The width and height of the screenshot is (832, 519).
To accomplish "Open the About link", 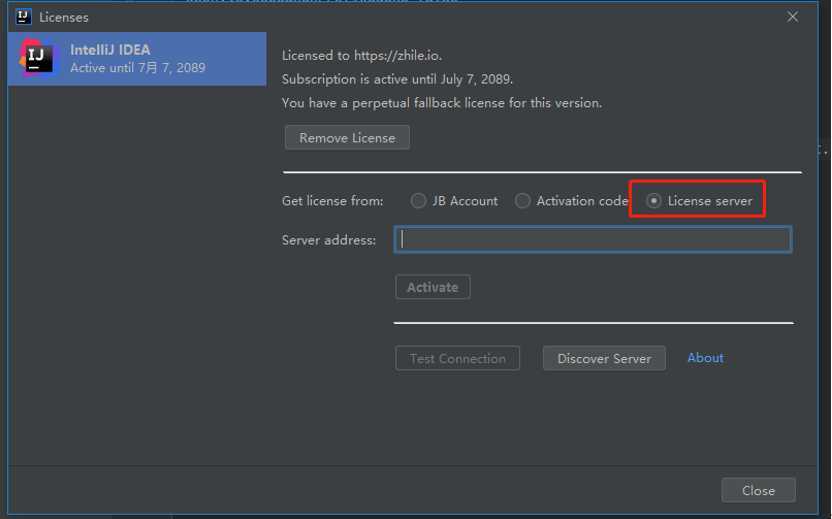I will (705, 358).
